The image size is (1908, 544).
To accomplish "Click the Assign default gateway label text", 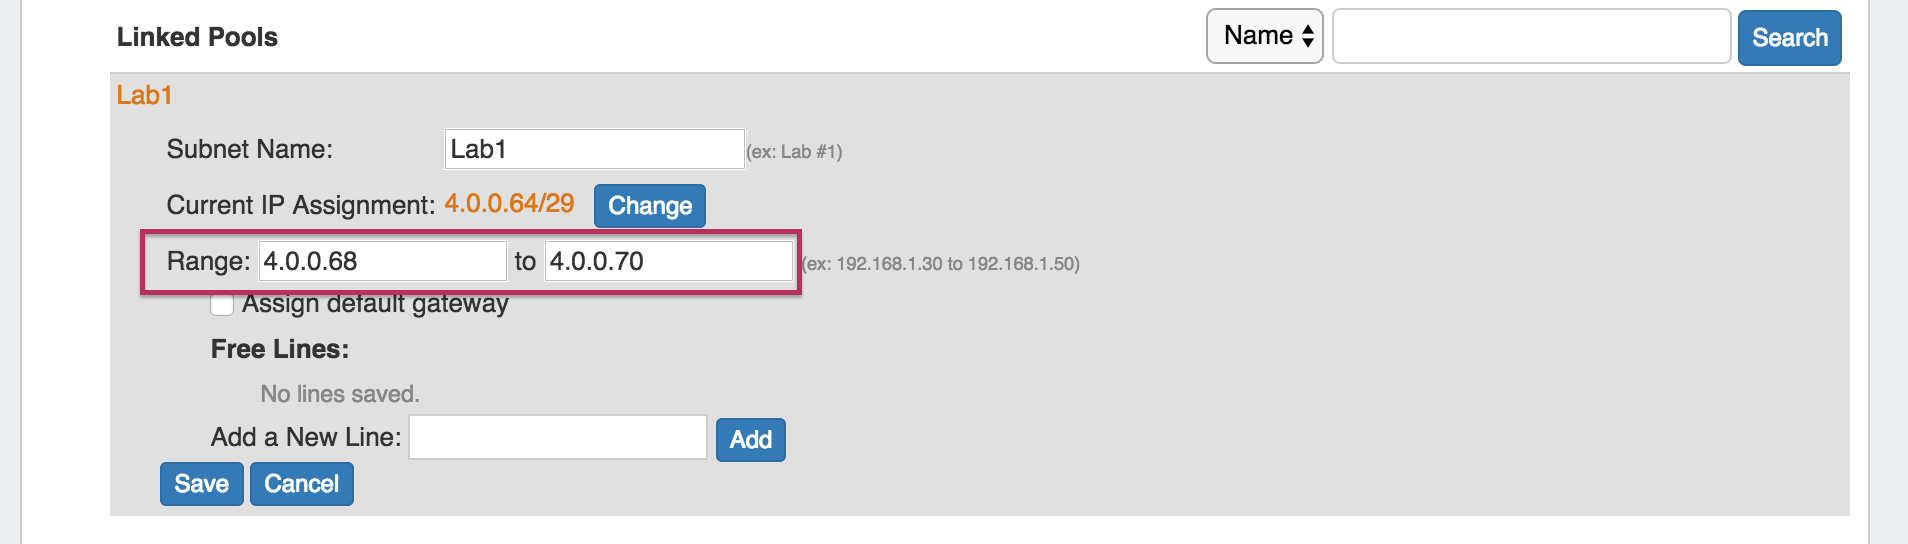I will pyautogui.click(x=375, y=303).
